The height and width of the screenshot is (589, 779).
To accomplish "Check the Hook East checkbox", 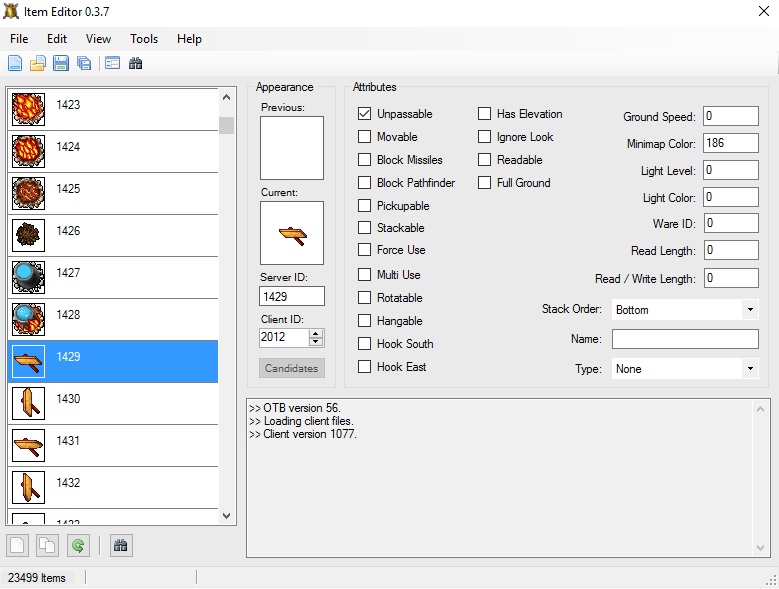I will pyautogui.click(x=364, y=367).
